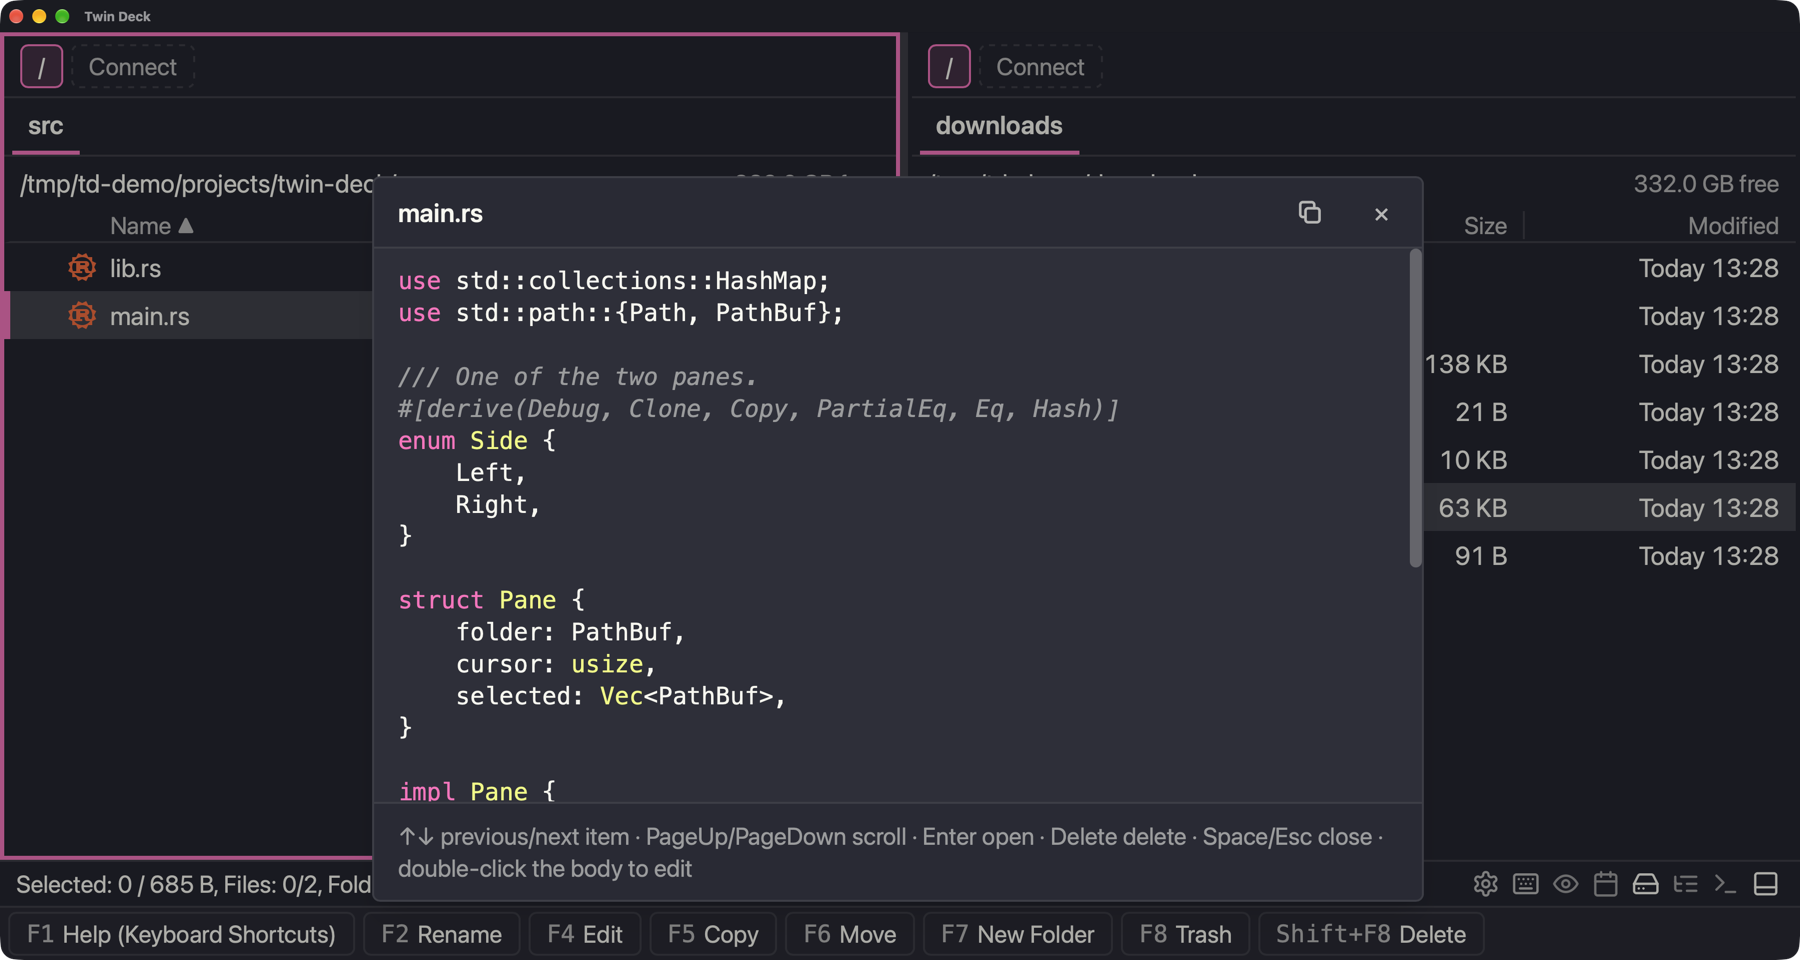Select the right pane row sized 21 B
Image resolution: width=1800 pixels, height=960 pixels.
point(1609,412)
